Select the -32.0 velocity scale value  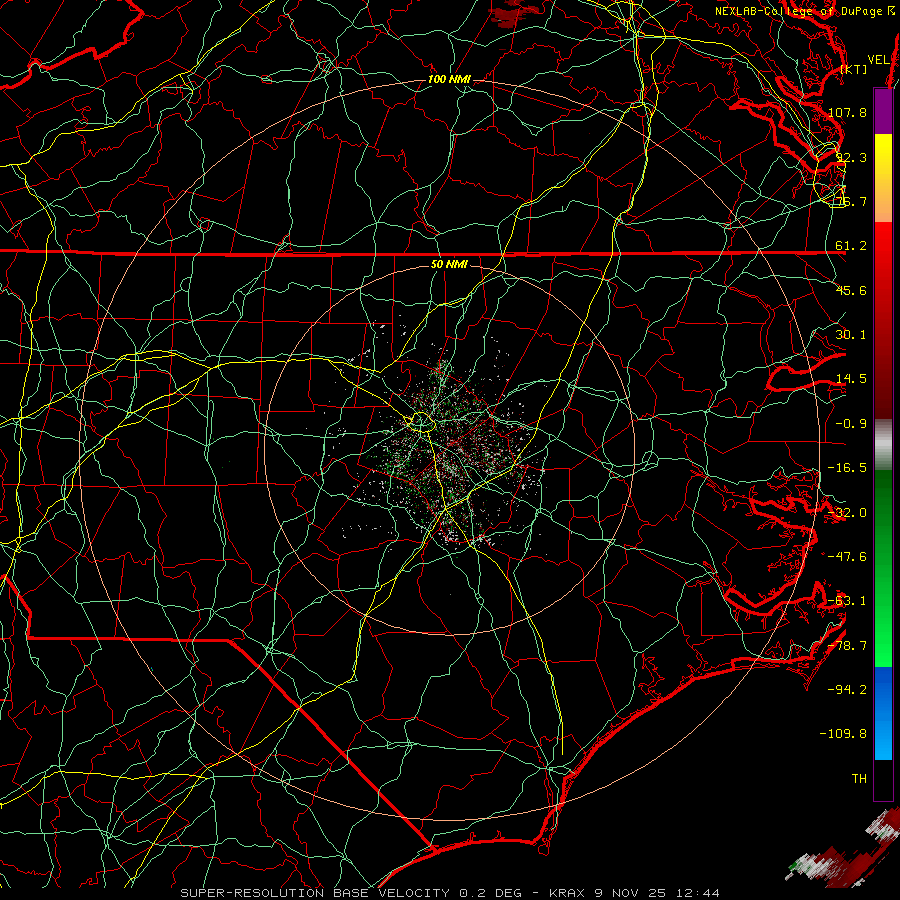click(847, 513)
